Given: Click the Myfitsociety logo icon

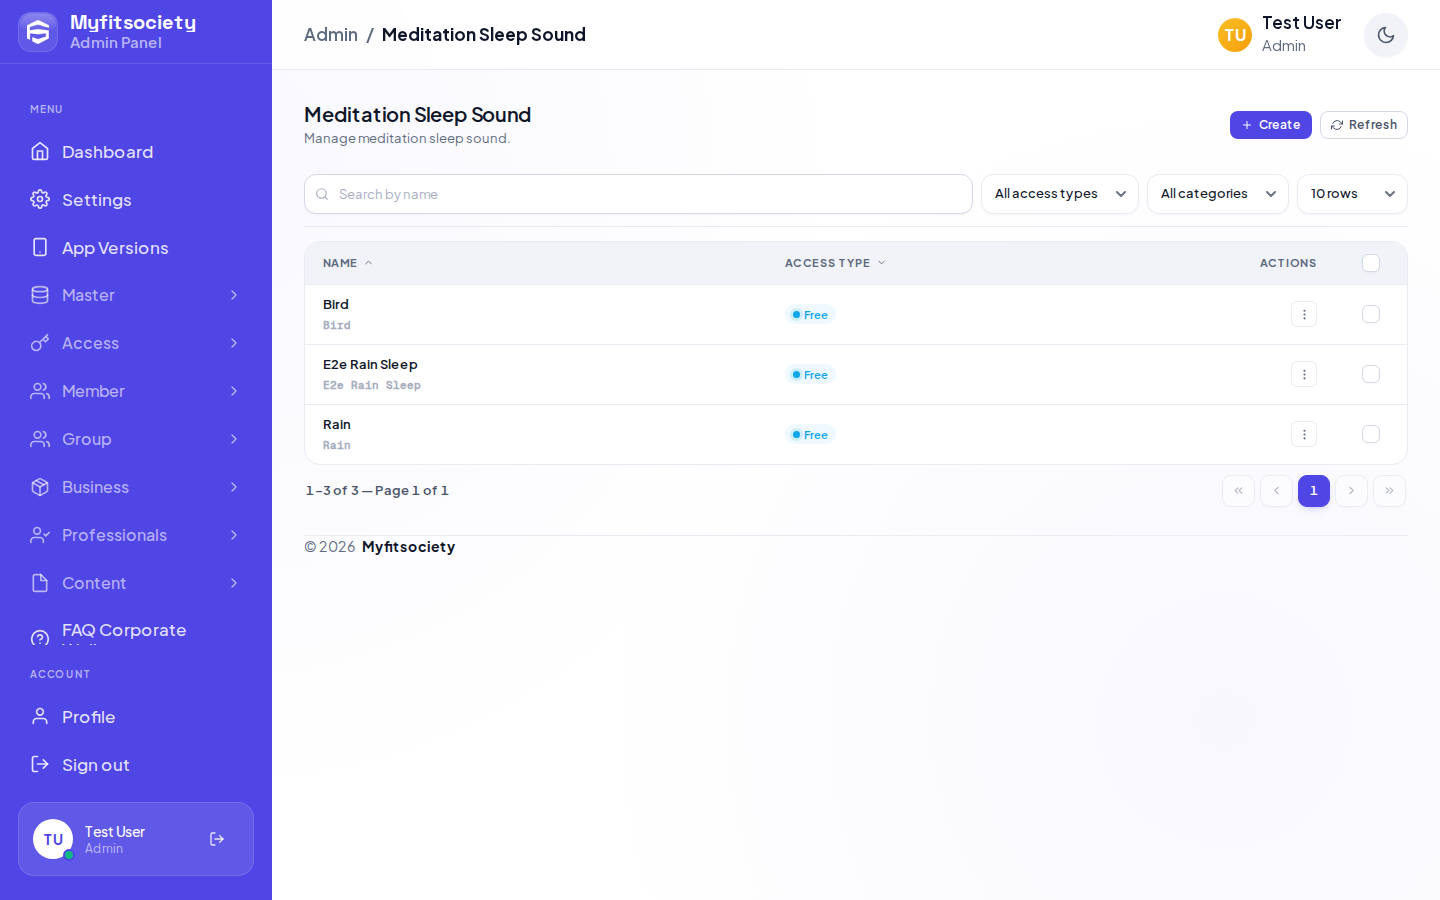Looking at the screenshot, I should 38,32.
